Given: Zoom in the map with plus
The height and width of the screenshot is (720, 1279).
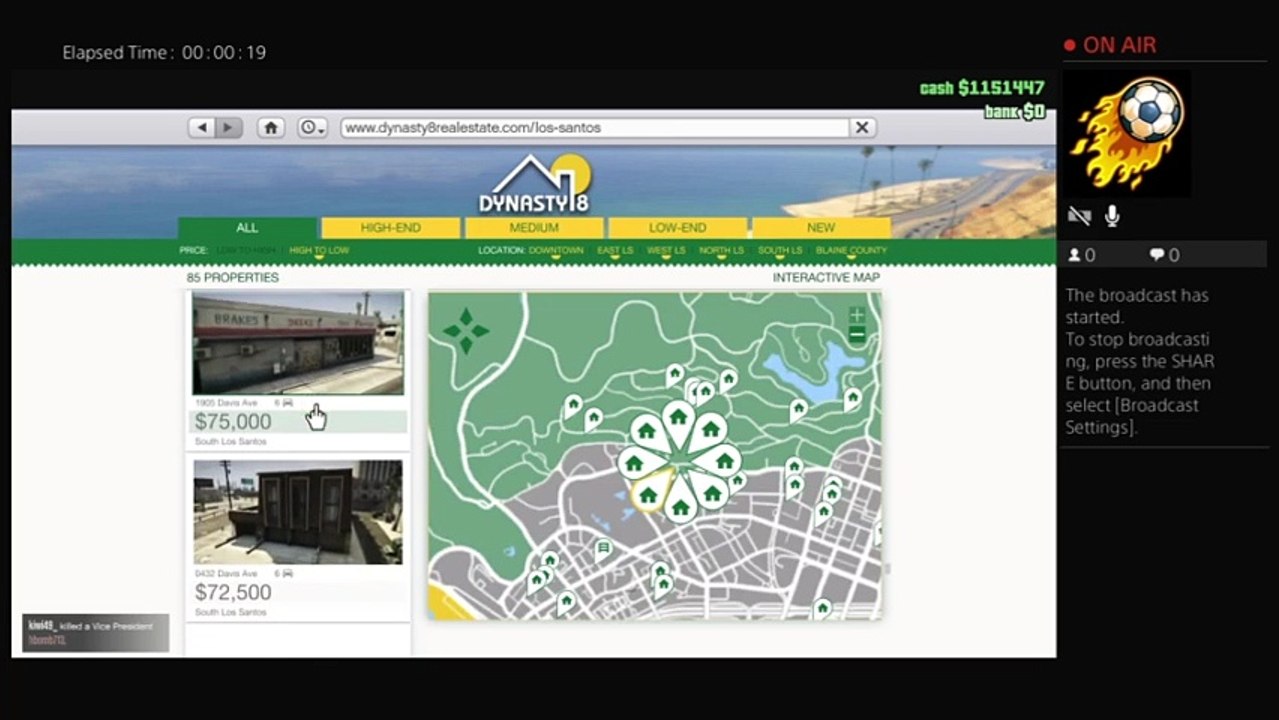Looking at the screenshot, I should (x=857, y=315).
